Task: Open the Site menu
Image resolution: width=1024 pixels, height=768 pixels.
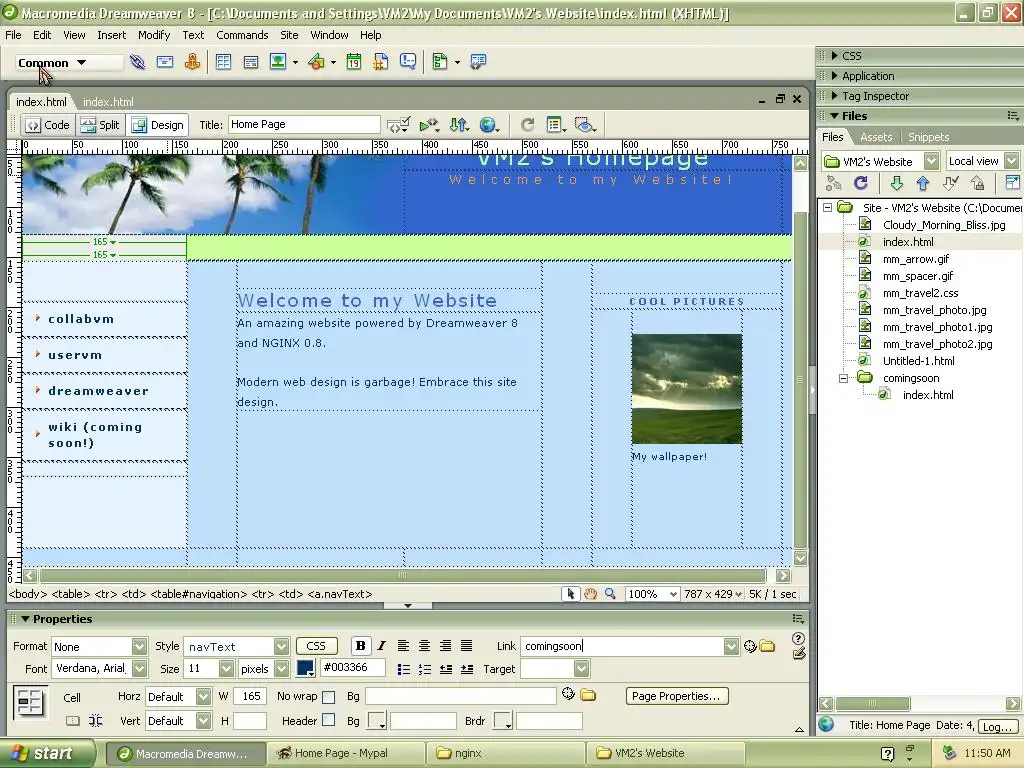Action: (289, 35)
